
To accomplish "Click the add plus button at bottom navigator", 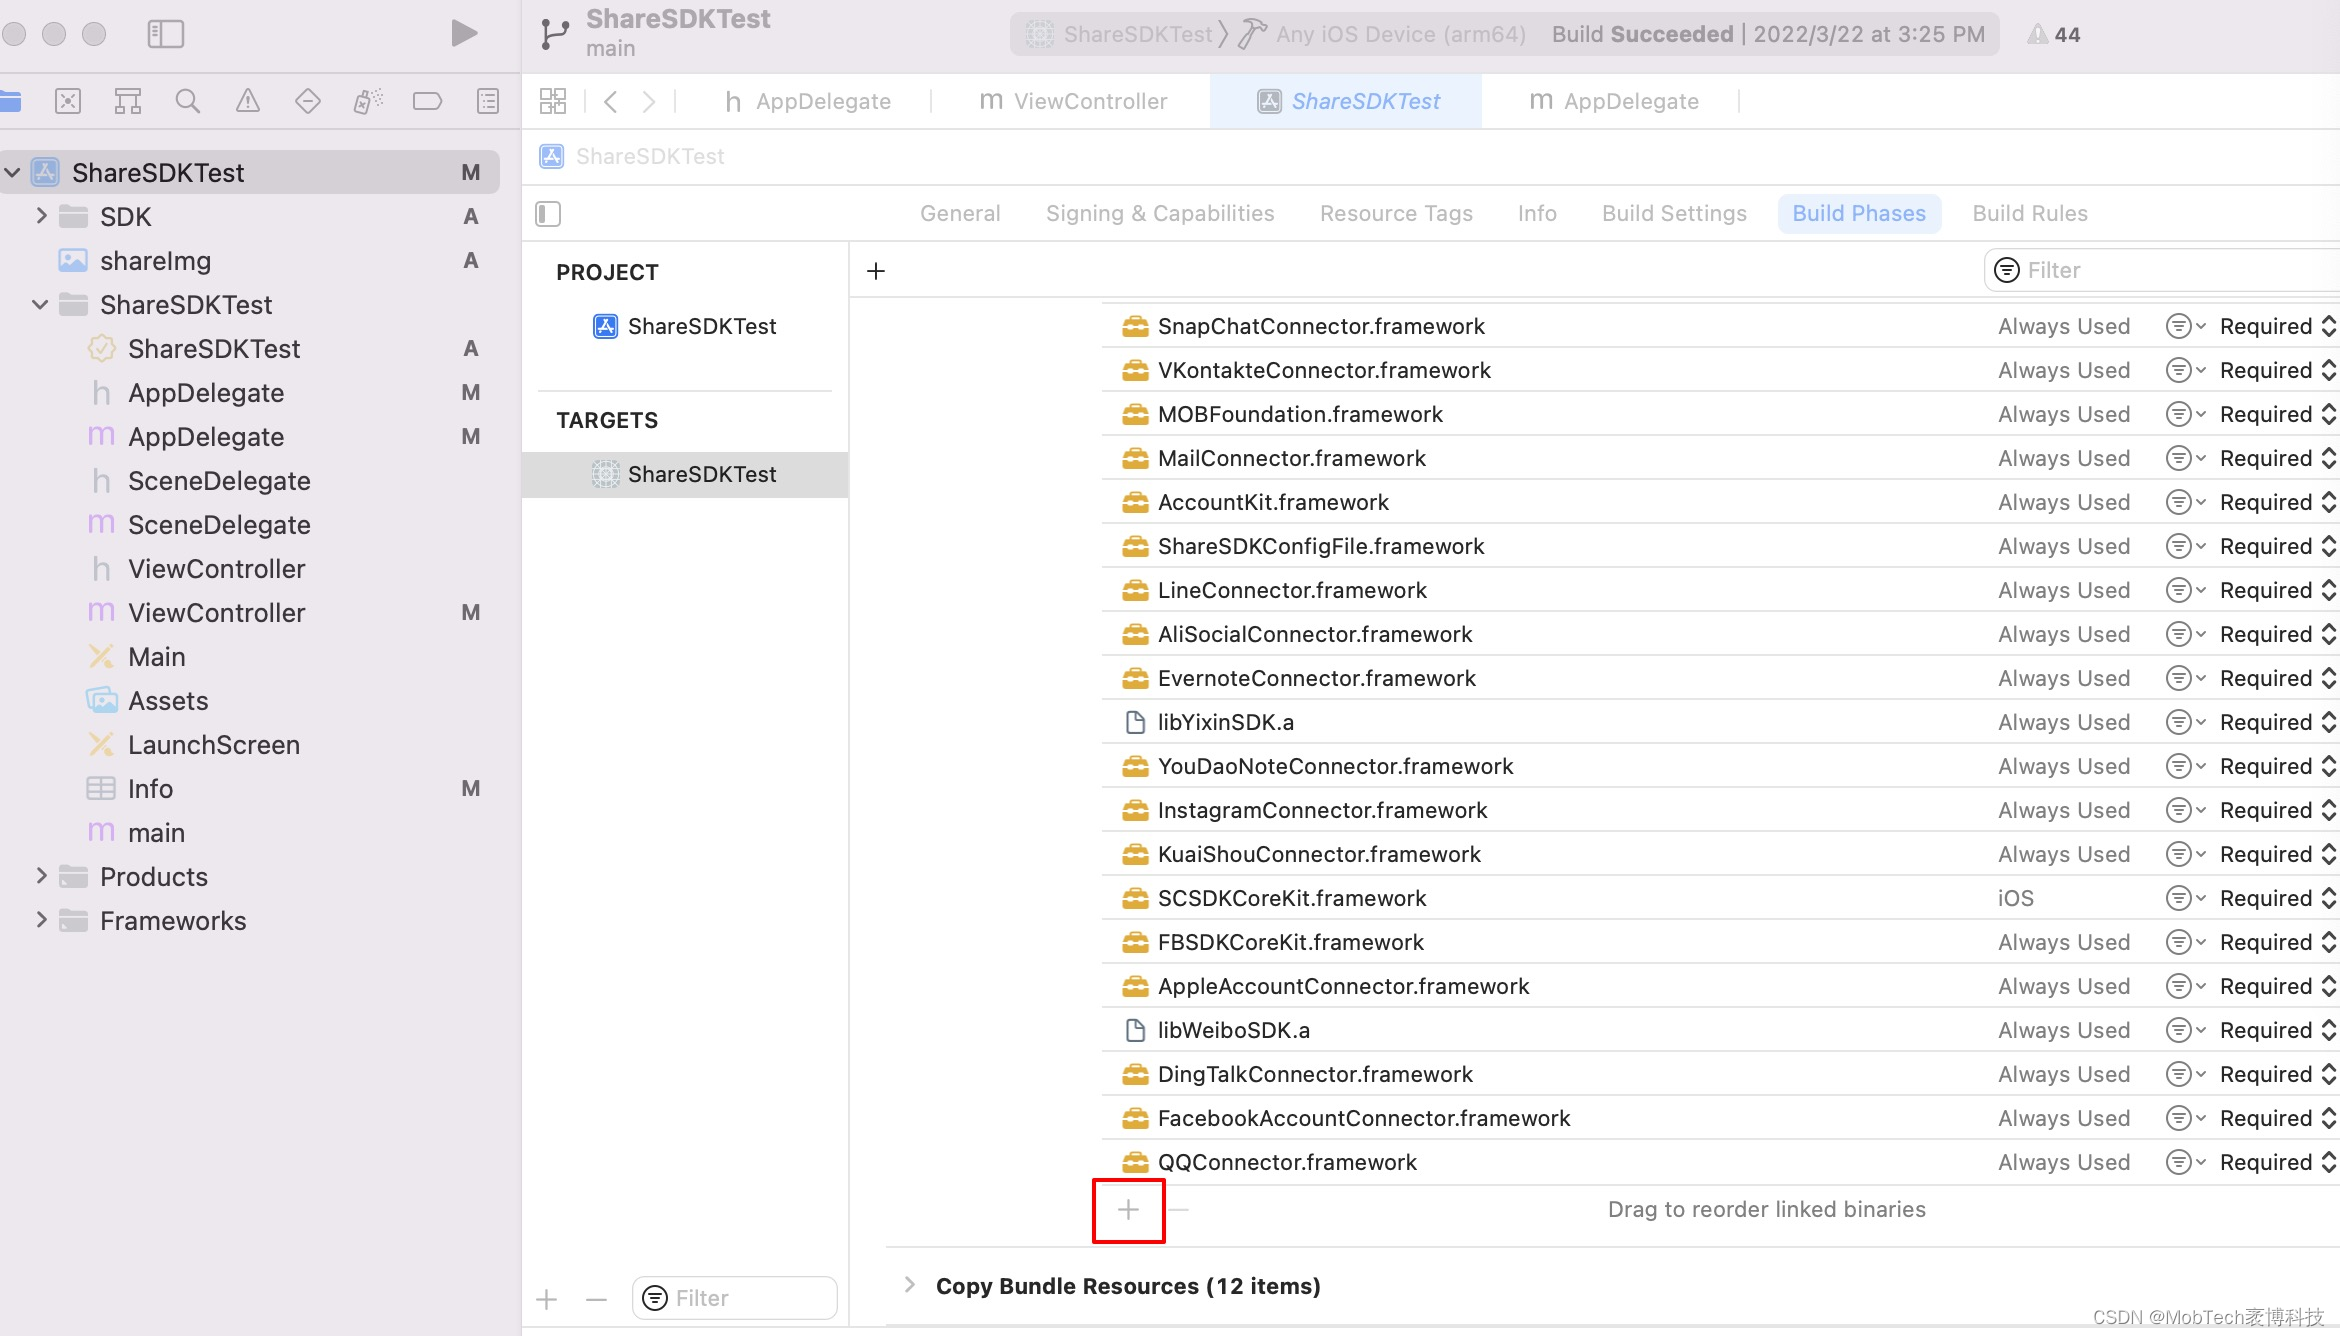I will pos(546,1297).
